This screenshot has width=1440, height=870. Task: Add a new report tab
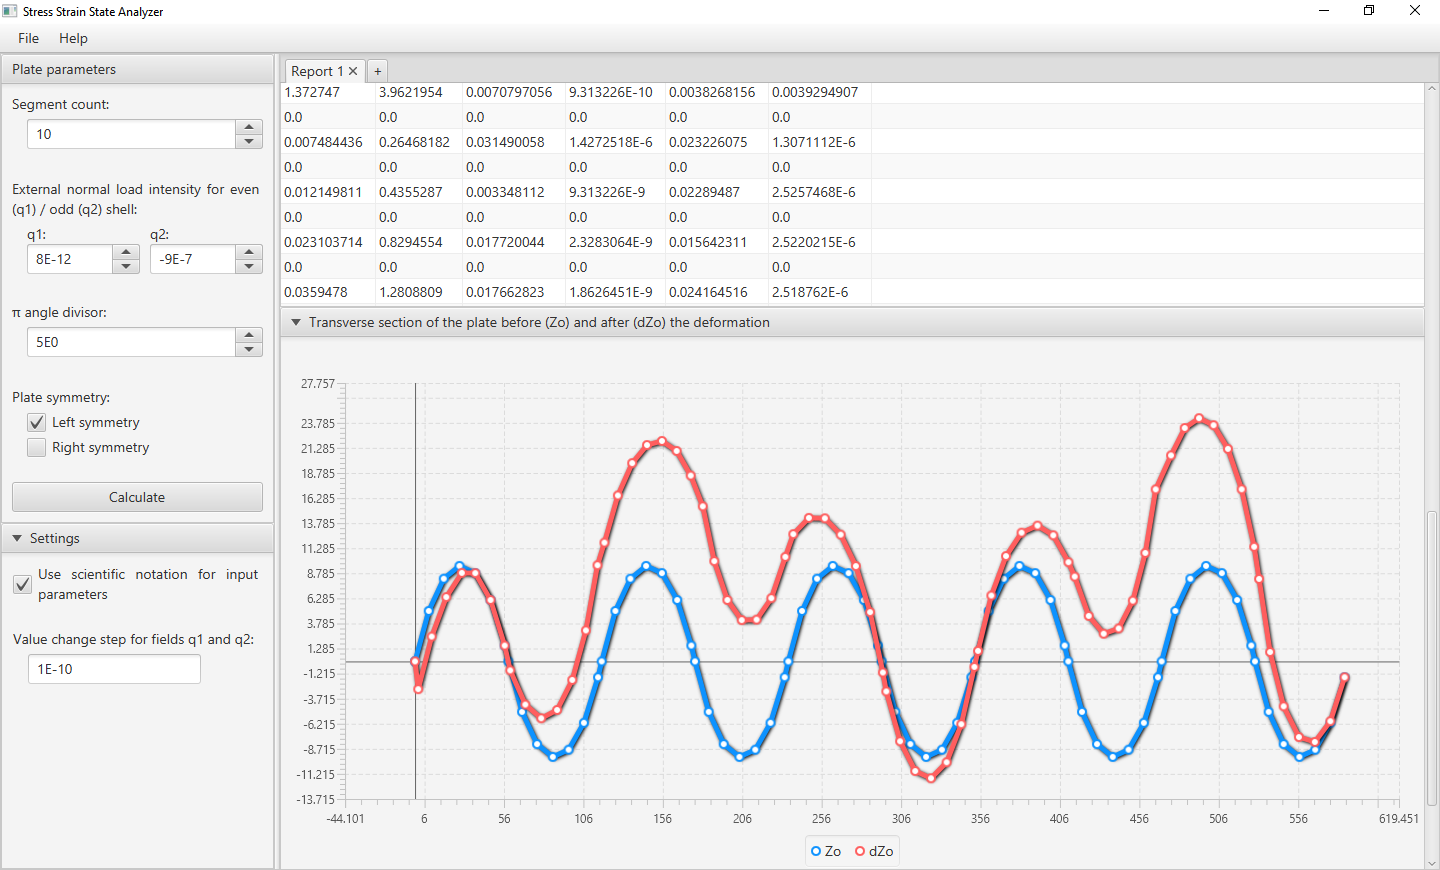click(377, 71)
